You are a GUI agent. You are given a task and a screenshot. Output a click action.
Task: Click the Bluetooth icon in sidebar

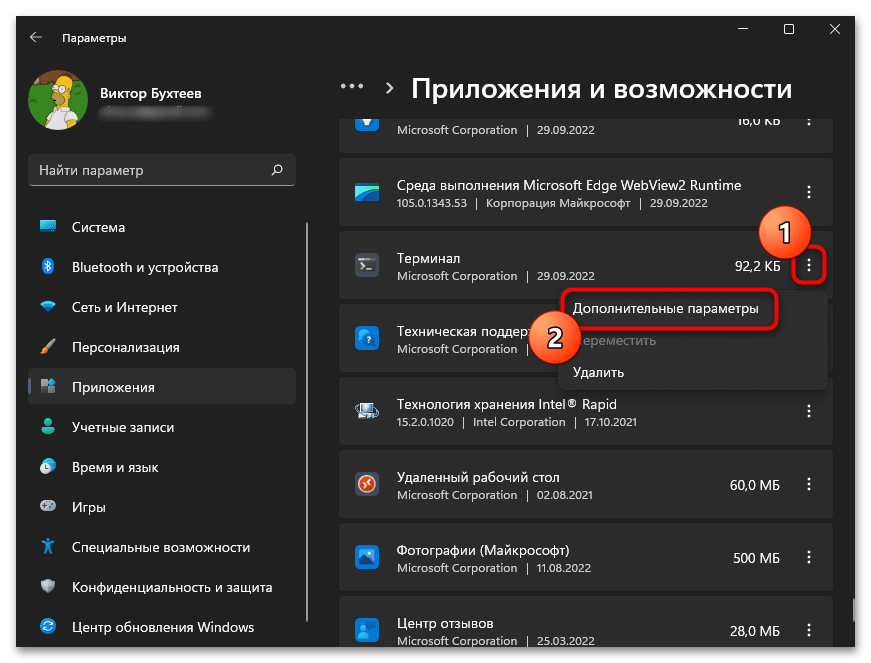pos(48,266)
